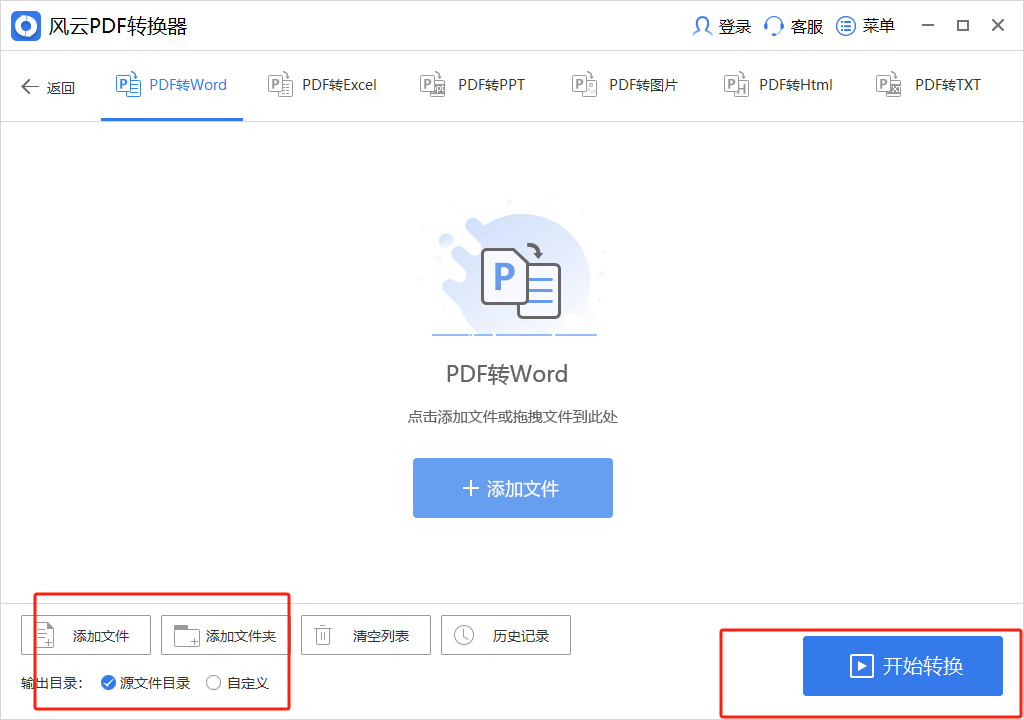Image resolution: width=1024 pixels, height=720 pixels.
Task: Minimize the window
Action: coord(928,25)
